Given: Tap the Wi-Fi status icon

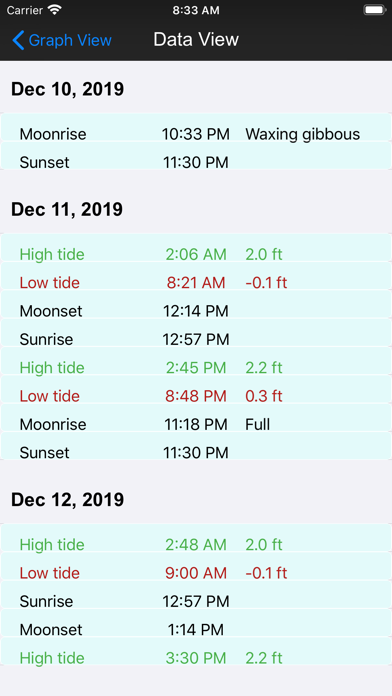Looking at the screenshot, I should pos(55,10).
